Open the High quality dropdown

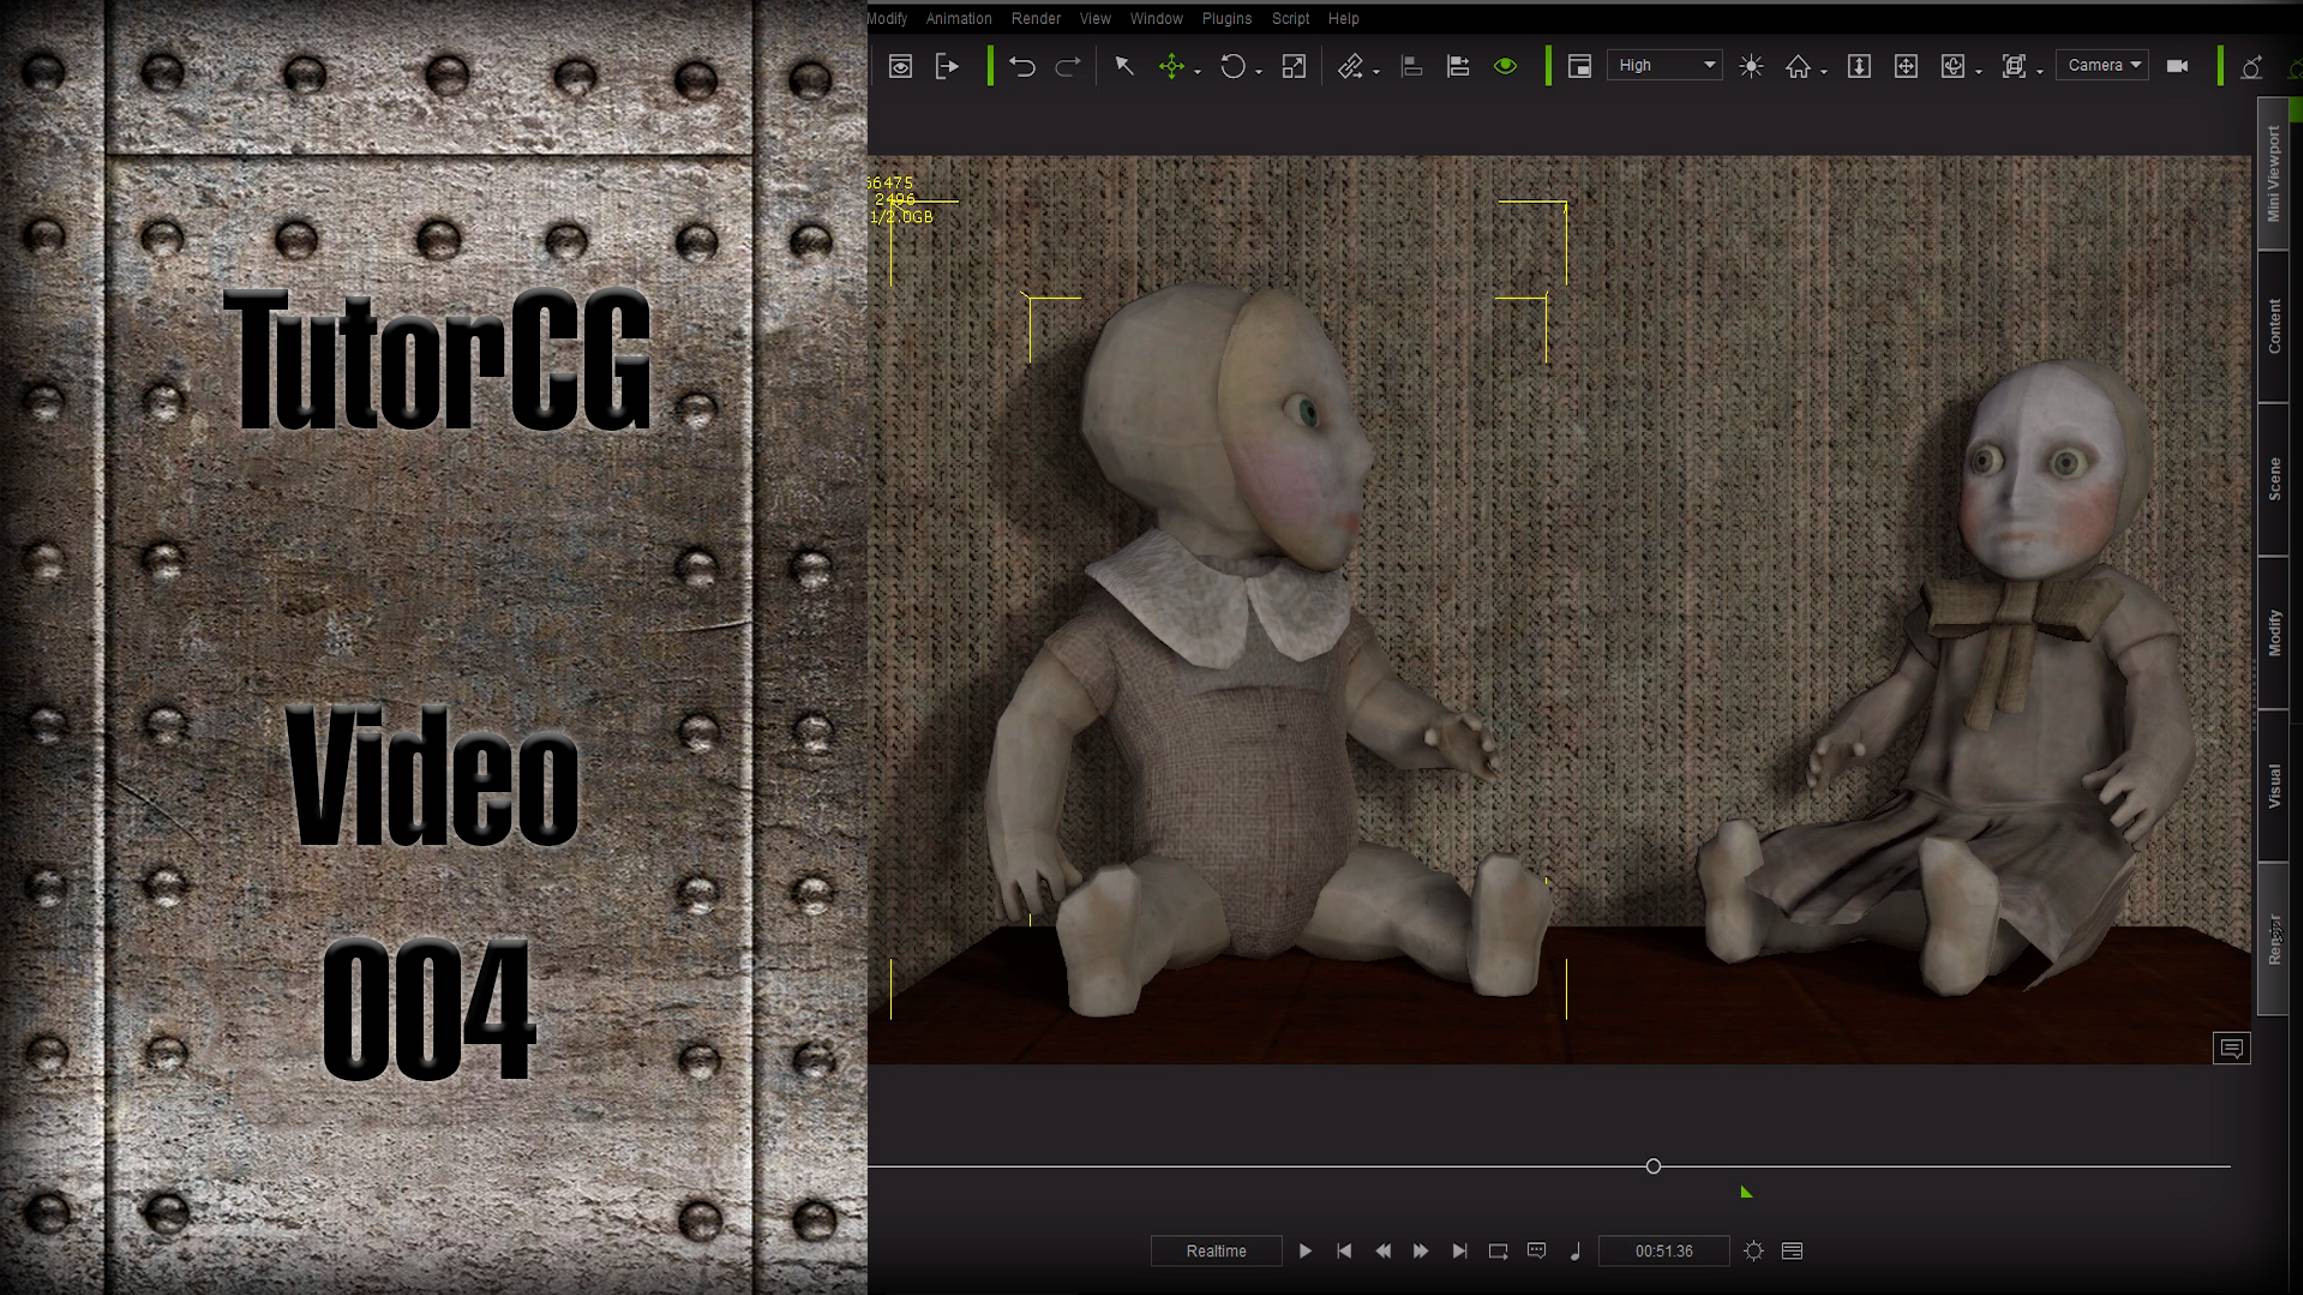(1665, 65)
